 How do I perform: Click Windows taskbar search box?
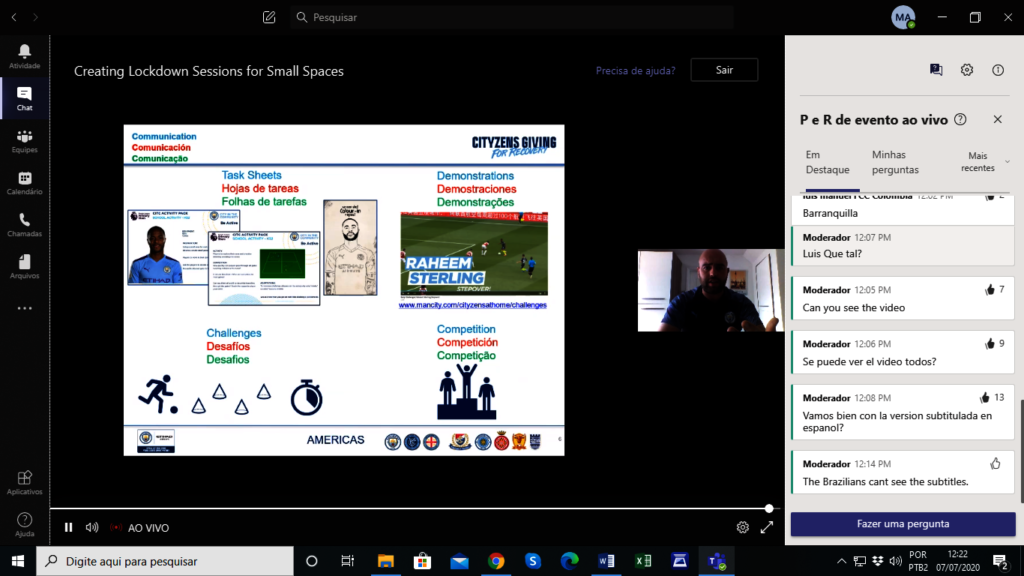tap(165, 561)
